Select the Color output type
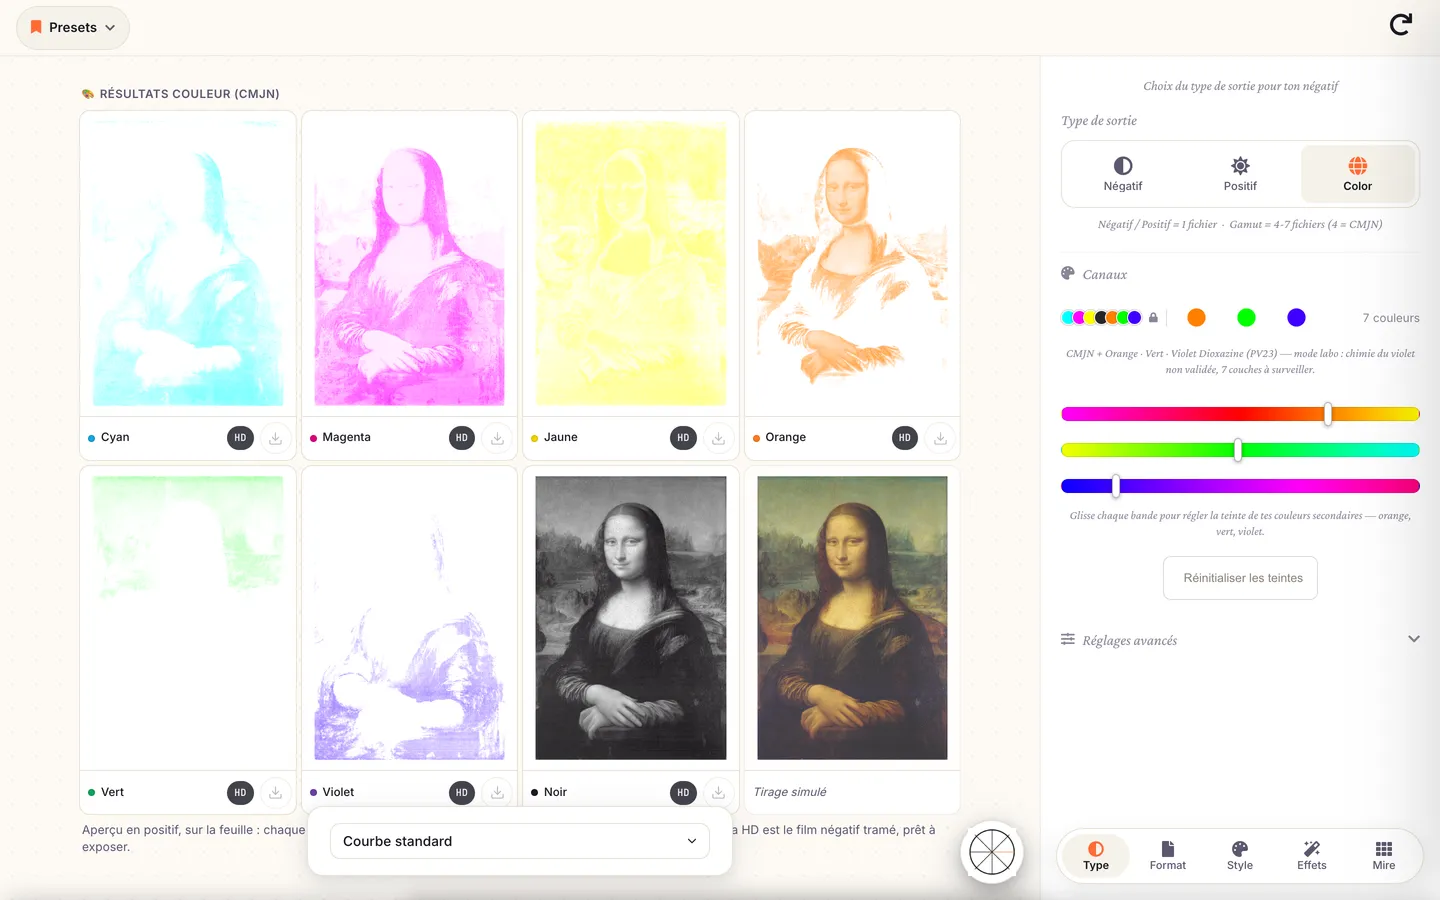 click(1358, 174)
